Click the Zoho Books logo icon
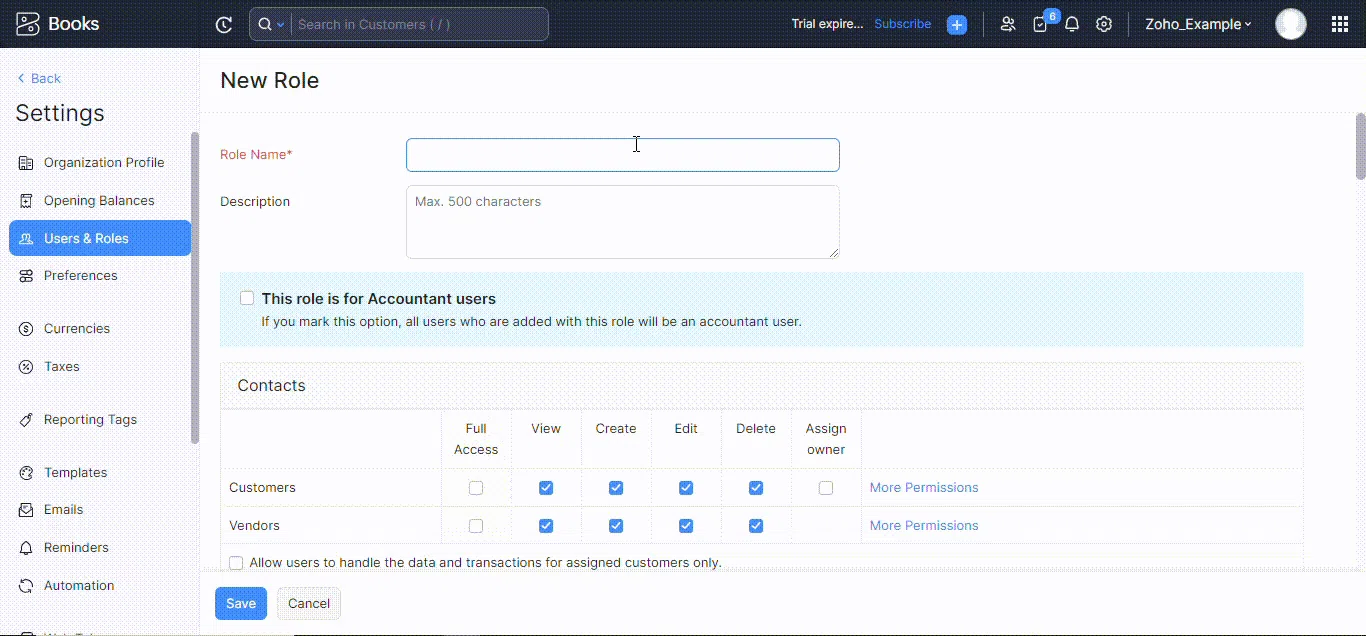The width and height of the screenshot is (1366, 636). (x=28, y=24)
